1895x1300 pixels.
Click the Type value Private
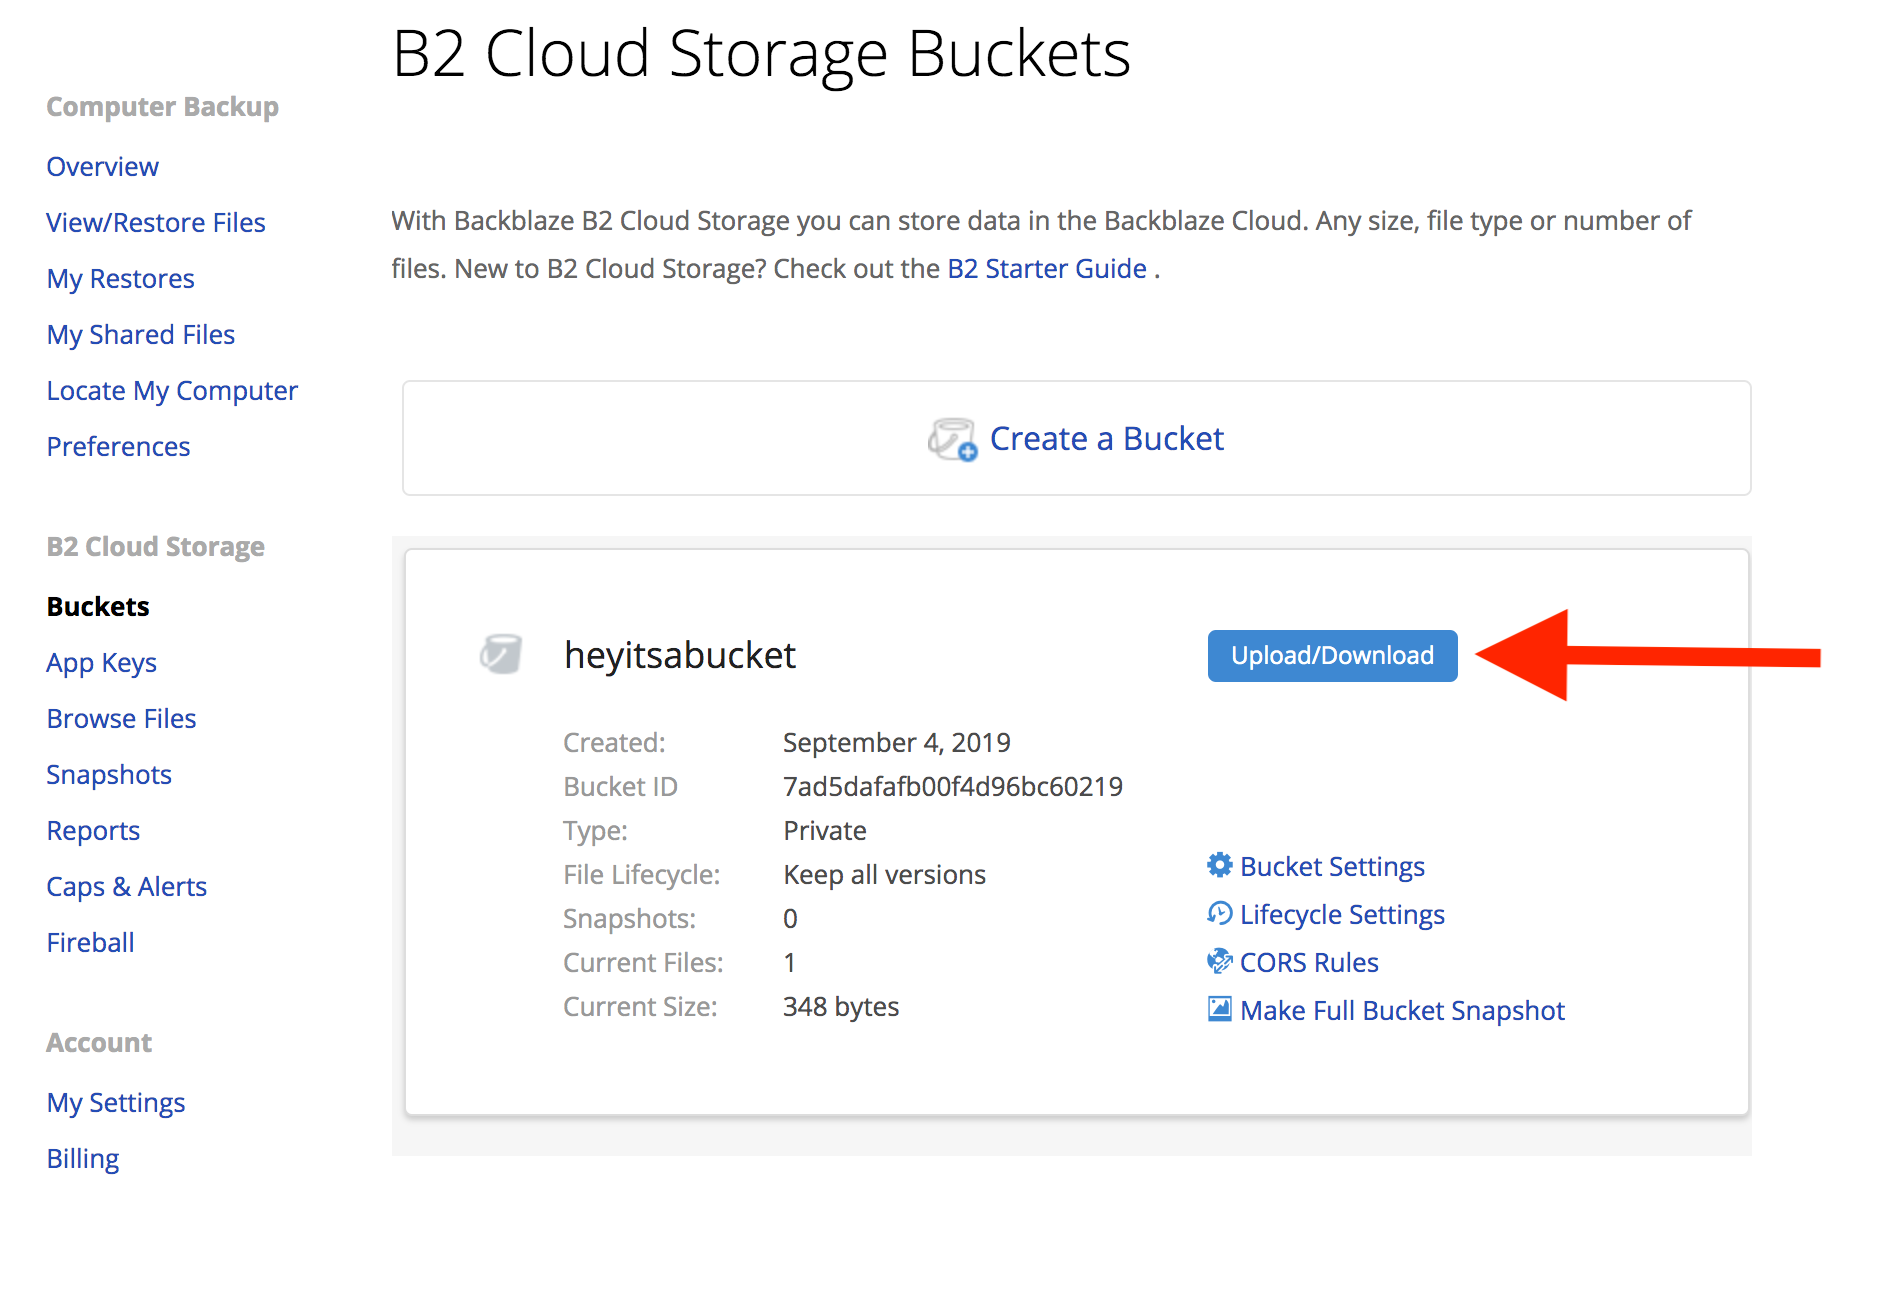pos(825,831)
